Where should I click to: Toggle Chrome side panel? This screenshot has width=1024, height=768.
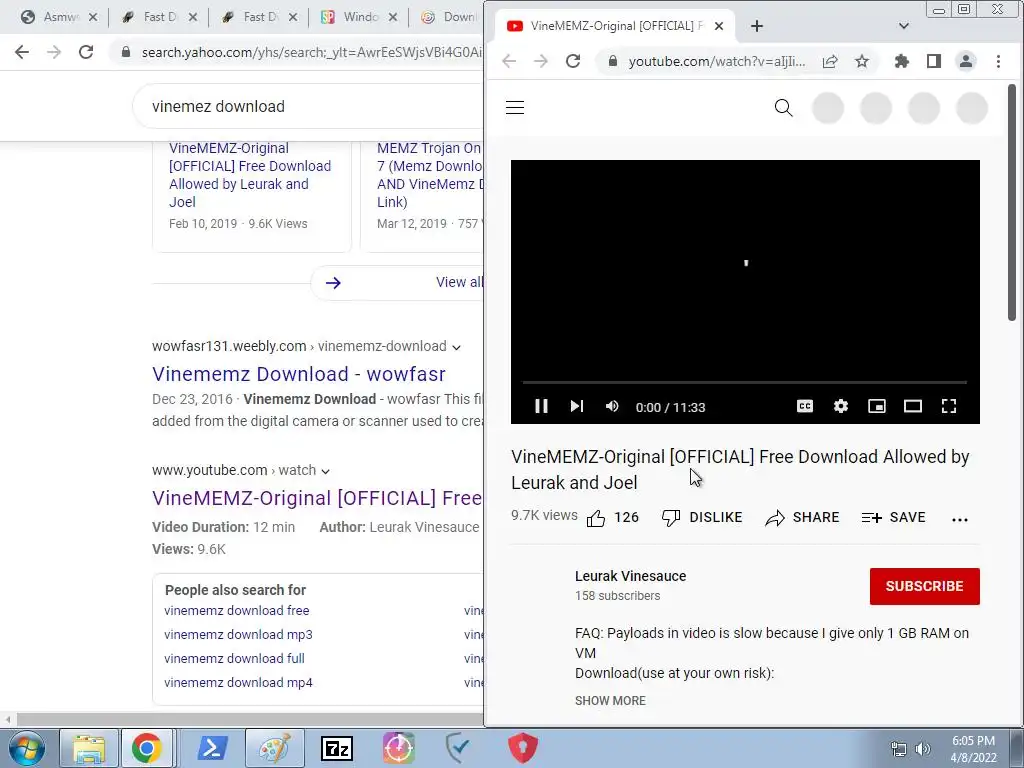[933, 61]
